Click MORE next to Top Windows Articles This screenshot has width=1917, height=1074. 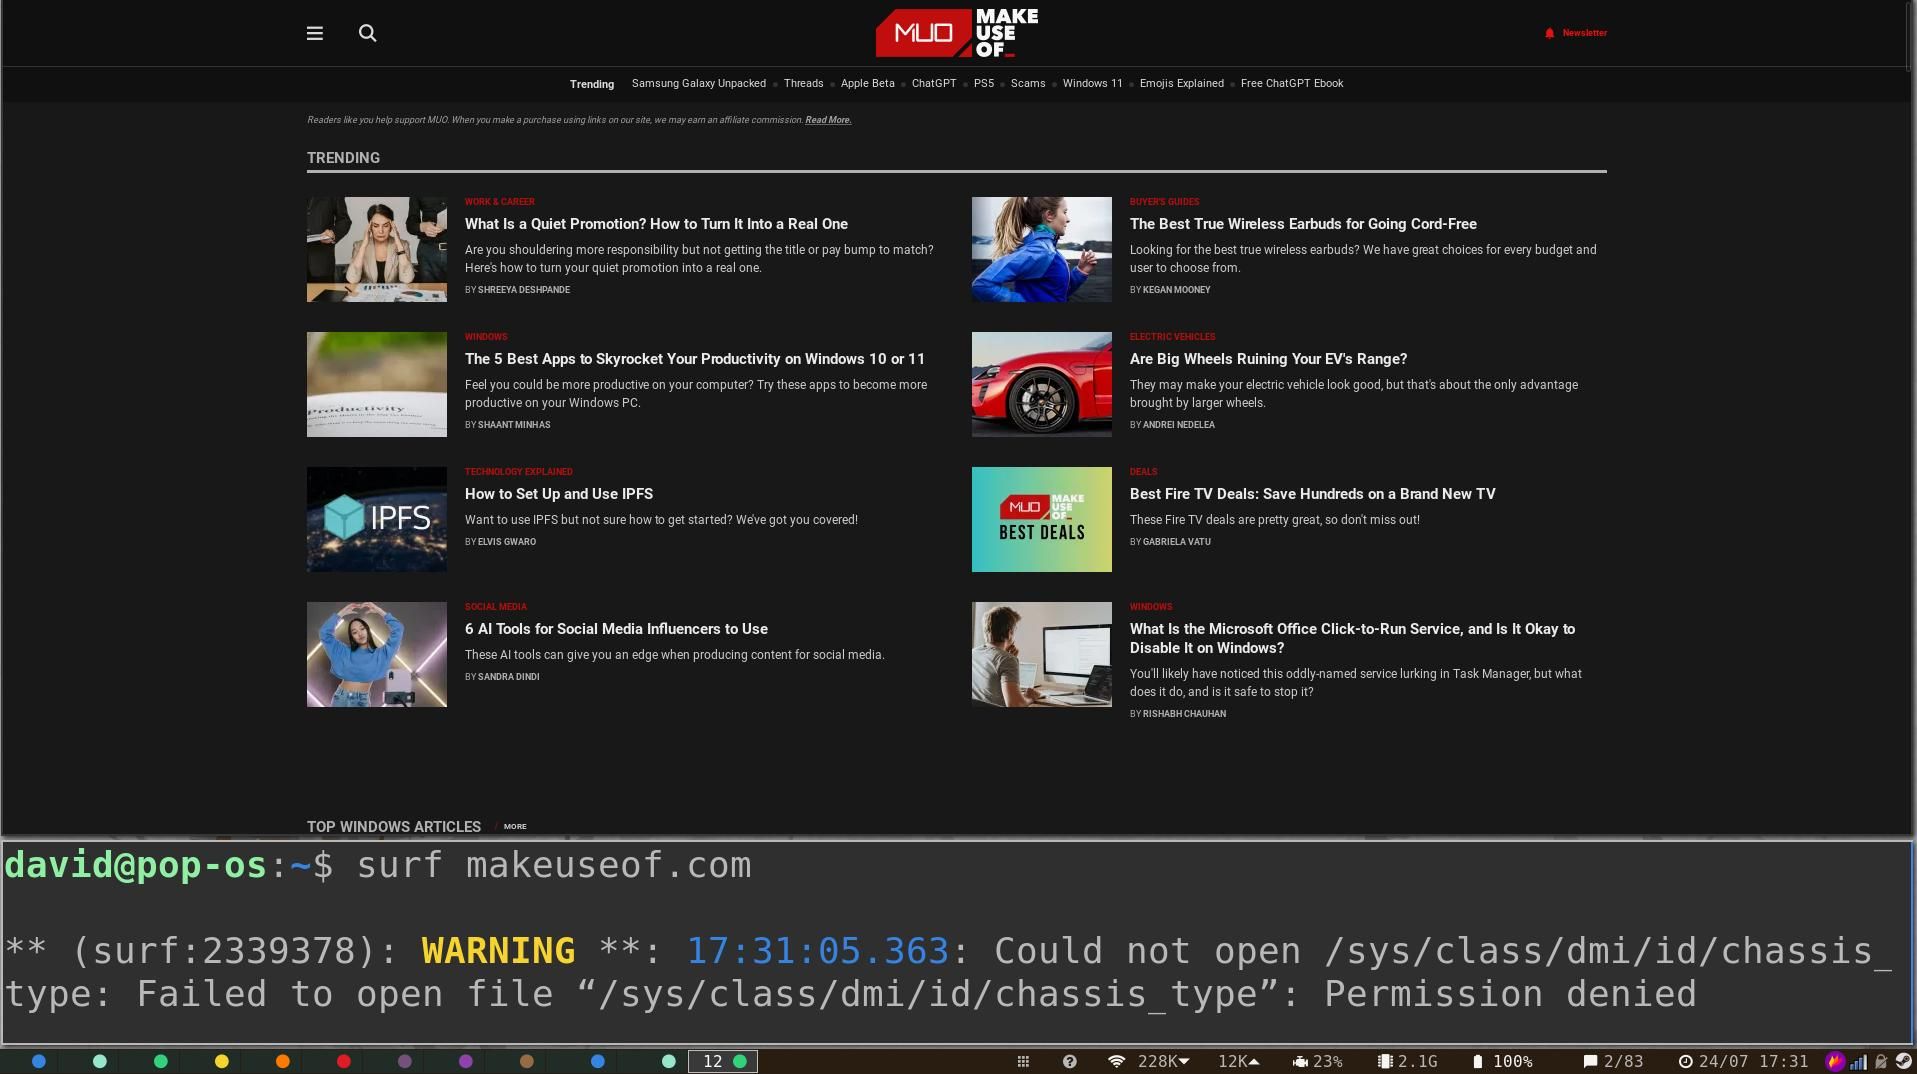coord(515,827)
